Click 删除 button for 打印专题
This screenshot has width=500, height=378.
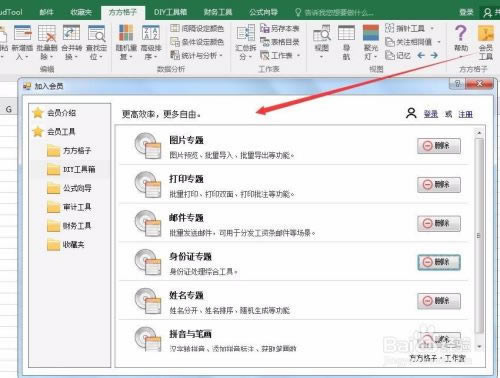pyautogui.click(x=439, y=185)
